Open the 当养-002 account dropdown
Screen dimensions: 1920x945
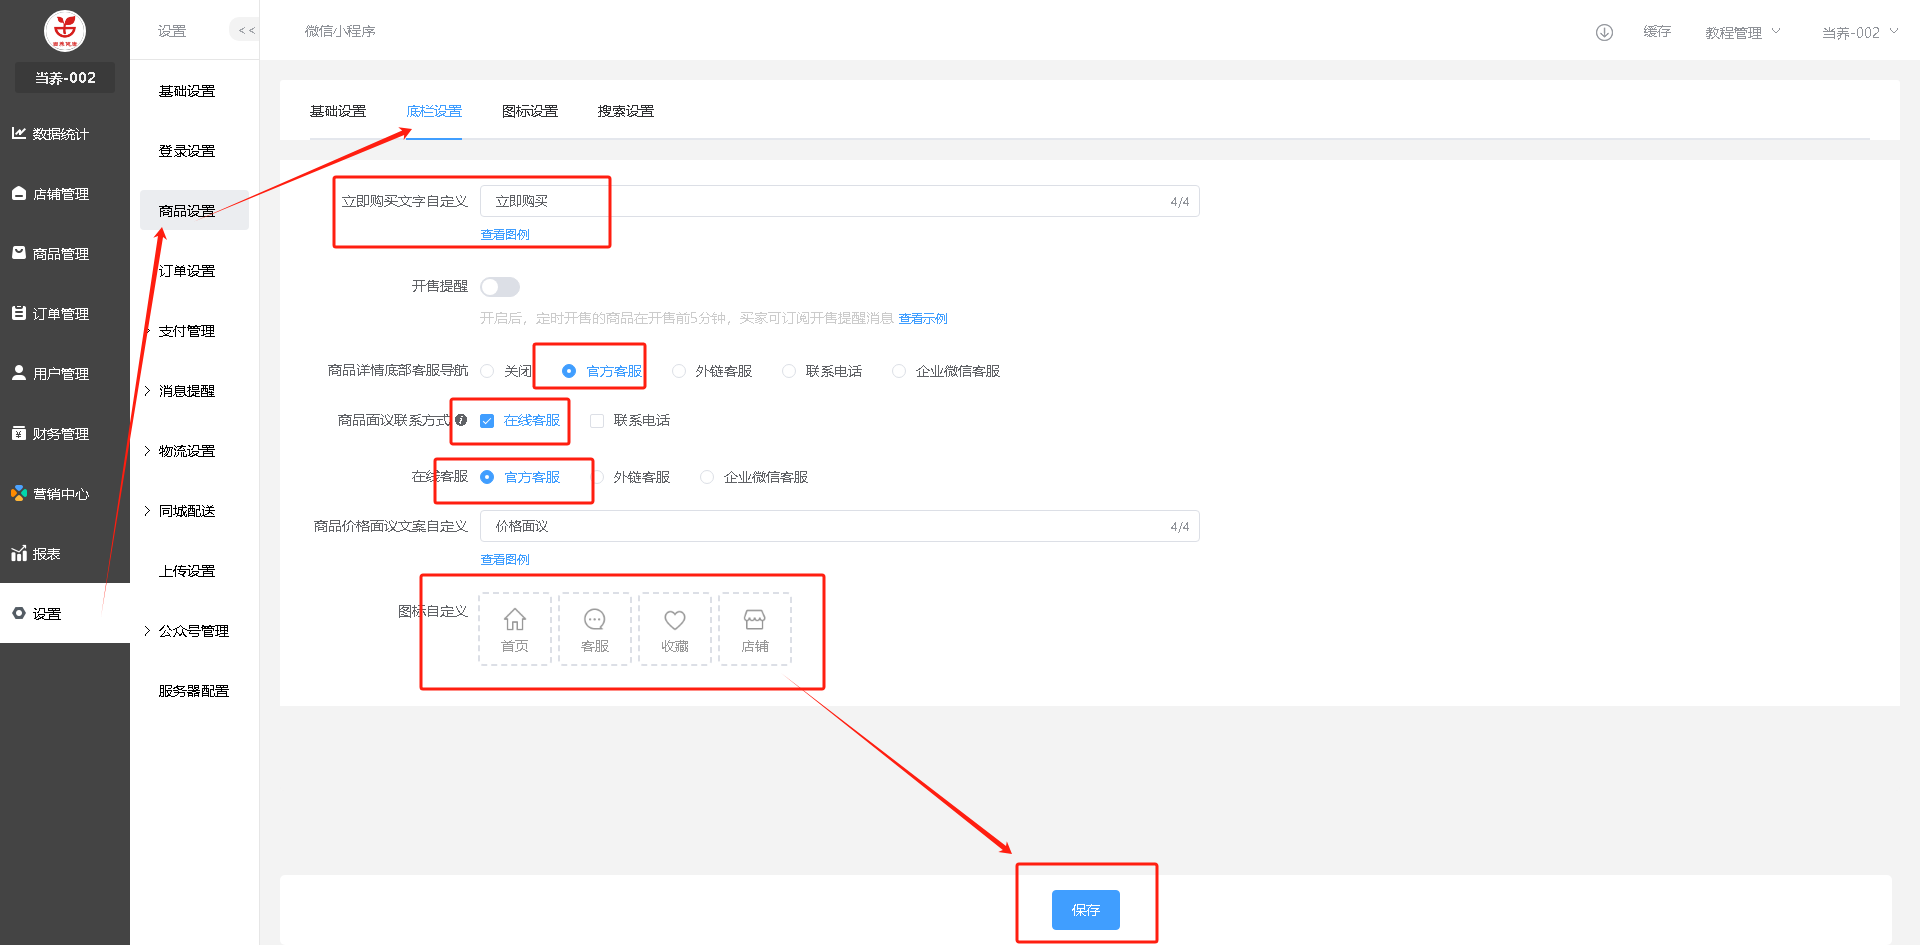click(x=1858, y=33)
